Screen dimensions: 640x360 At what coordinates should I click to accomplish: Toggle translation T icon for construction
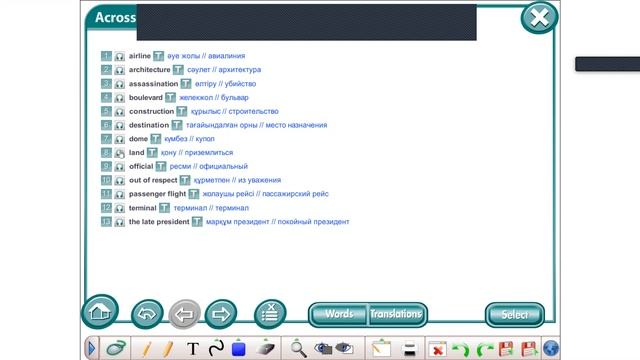point(182,111)
